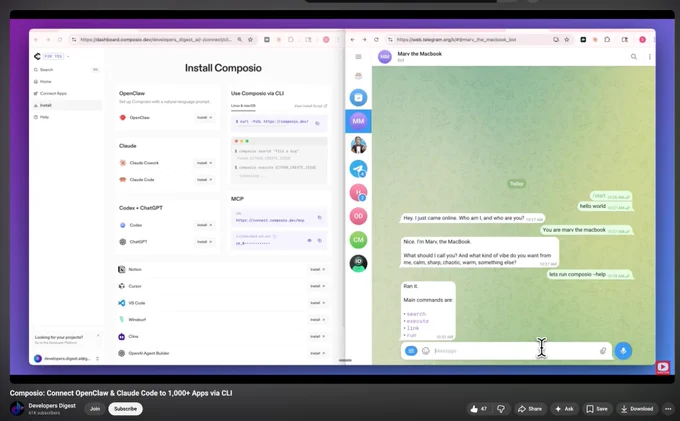The width and height of the screenshot is (680, 421).
Task: Open Search in the Composio sidebar
Action: point(66,70)
